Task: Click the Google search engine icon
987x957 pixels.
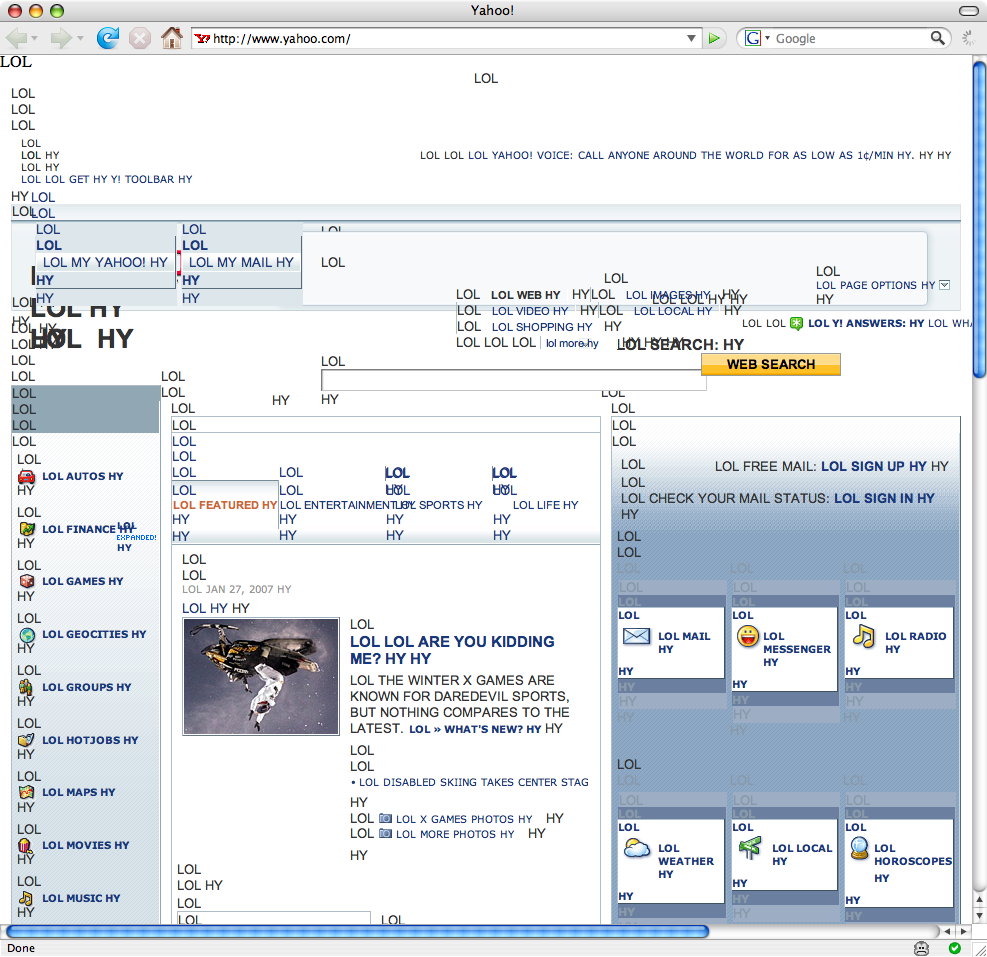Action: (752, 38)
